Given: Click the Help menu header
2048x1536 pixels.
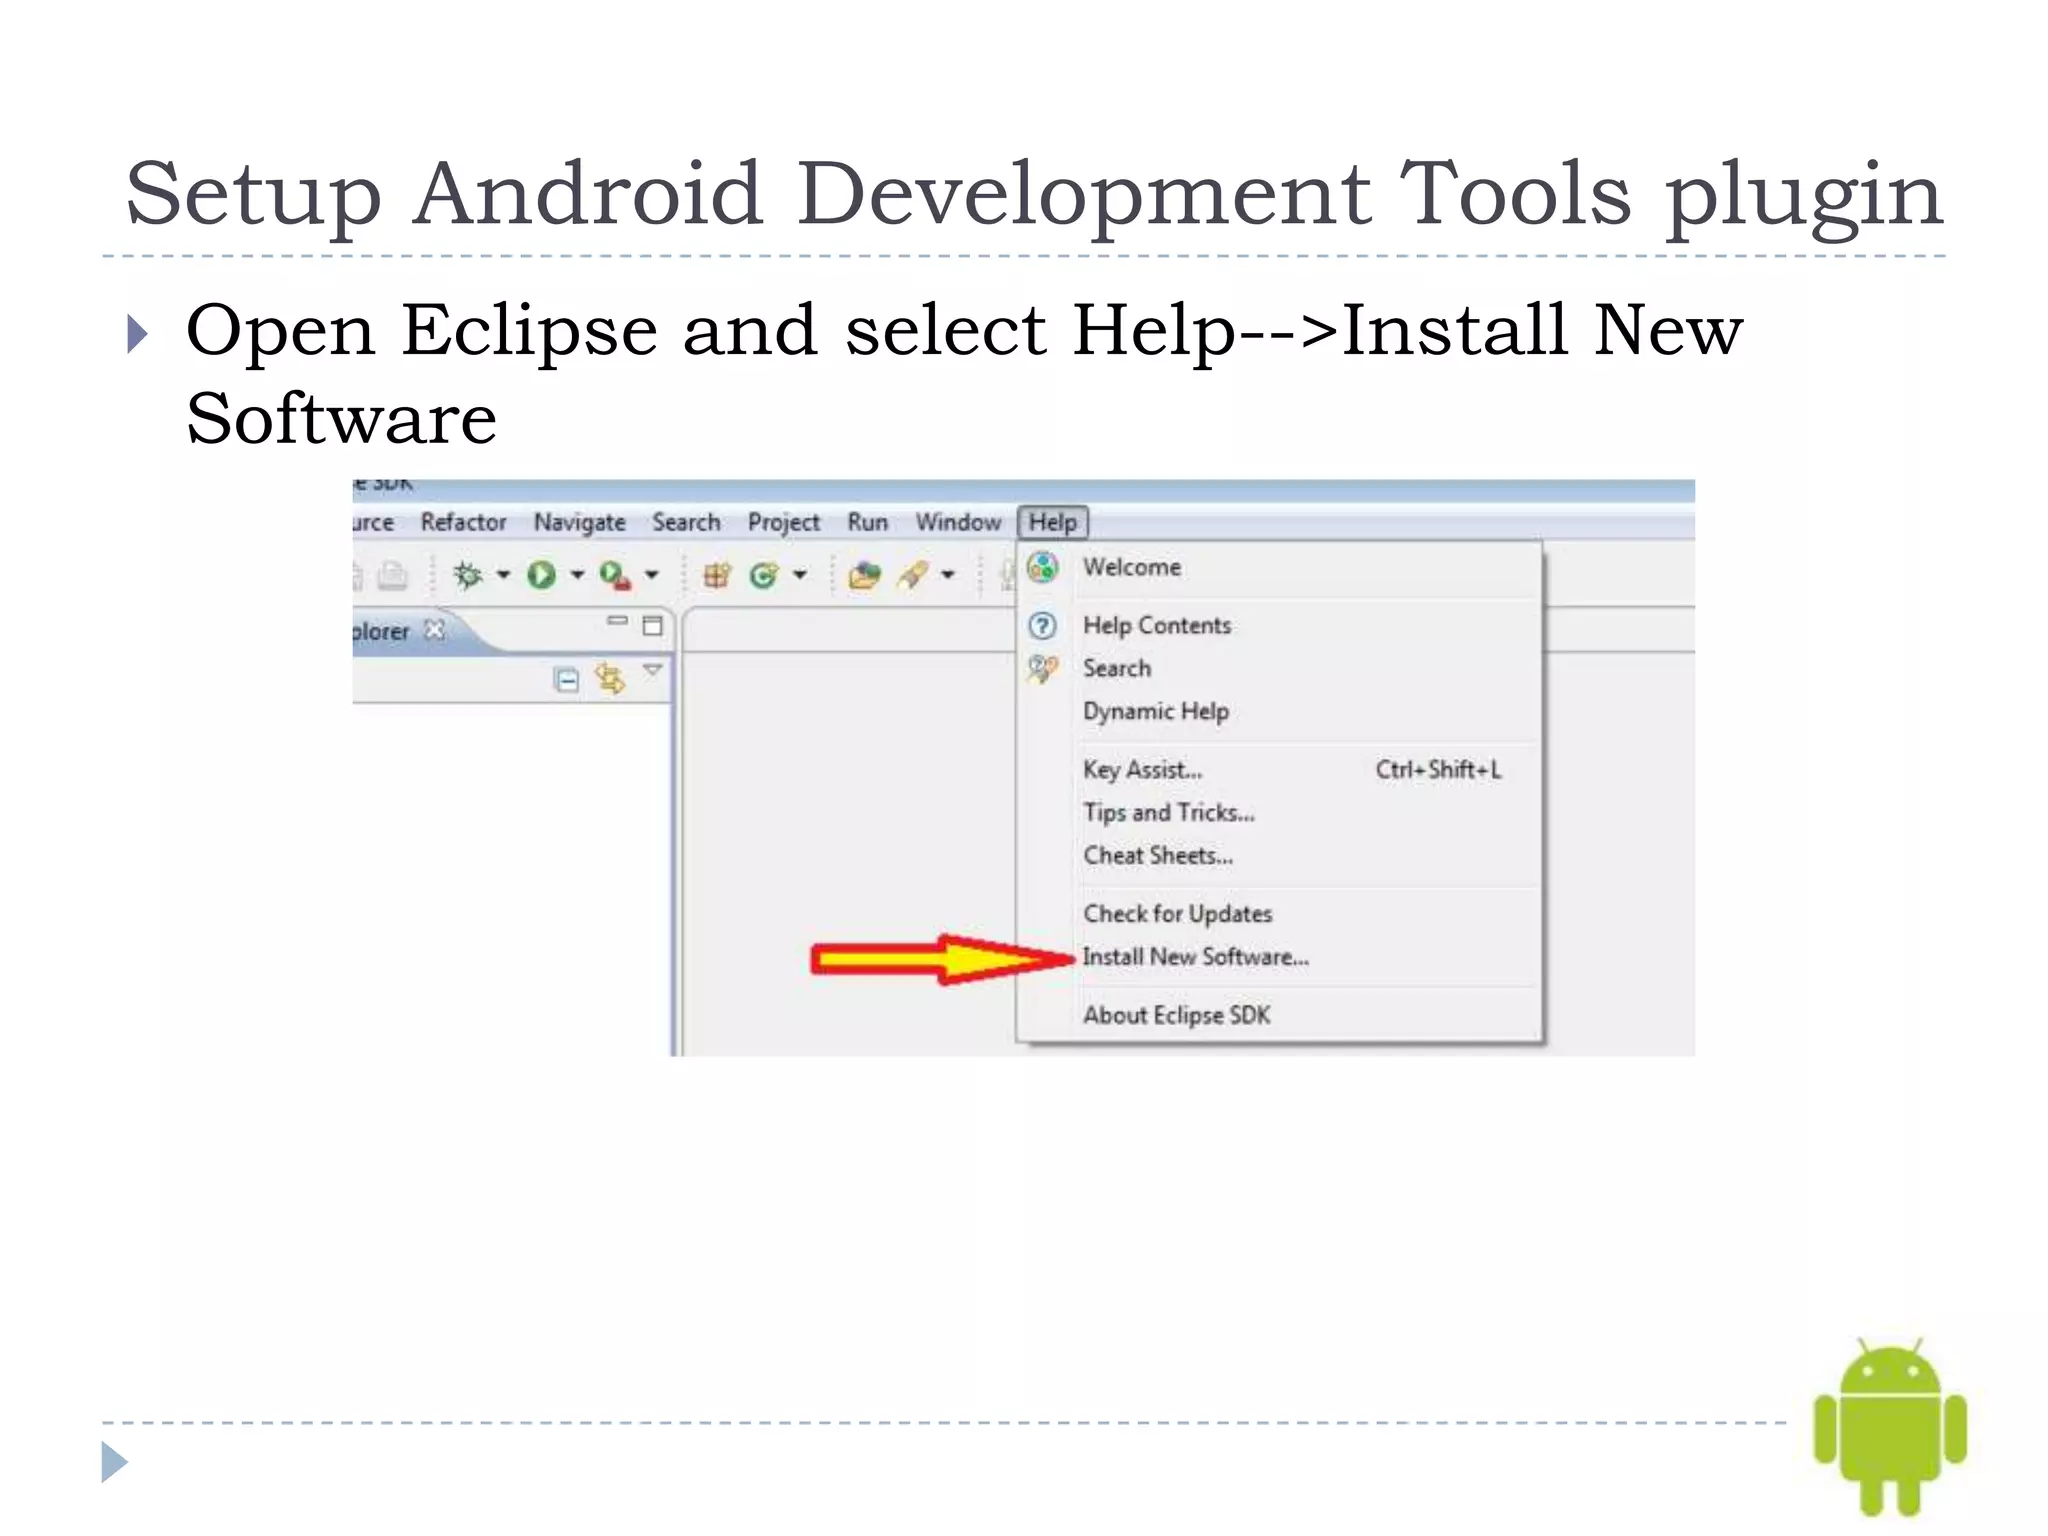Looking at the screenshot, I should click(1053, 522).
